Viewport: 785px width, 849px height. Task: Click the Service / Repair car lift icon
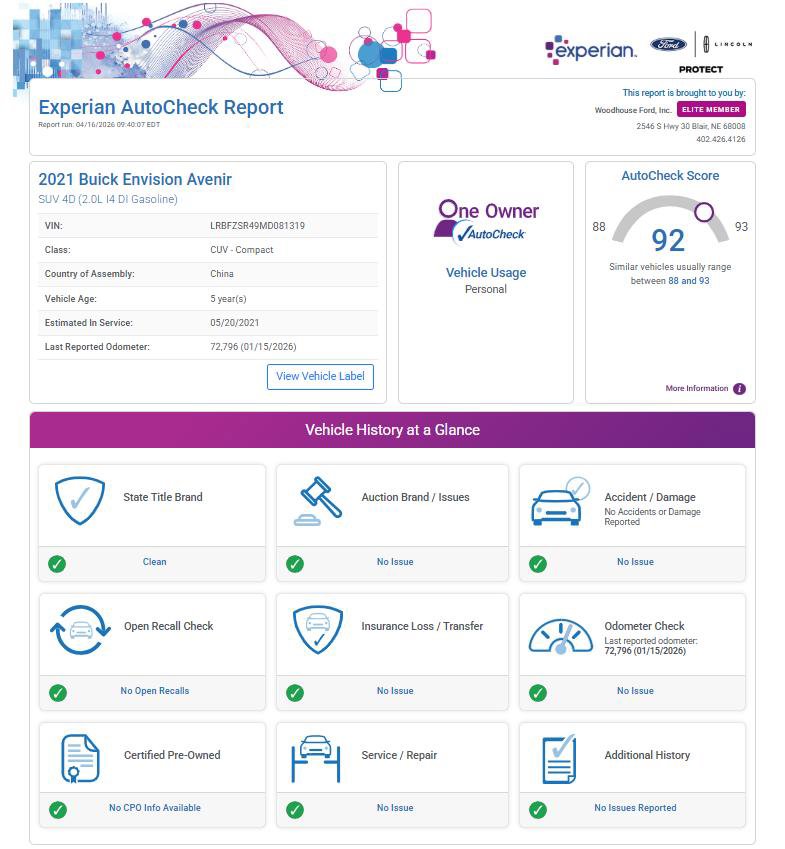point(318,760)
